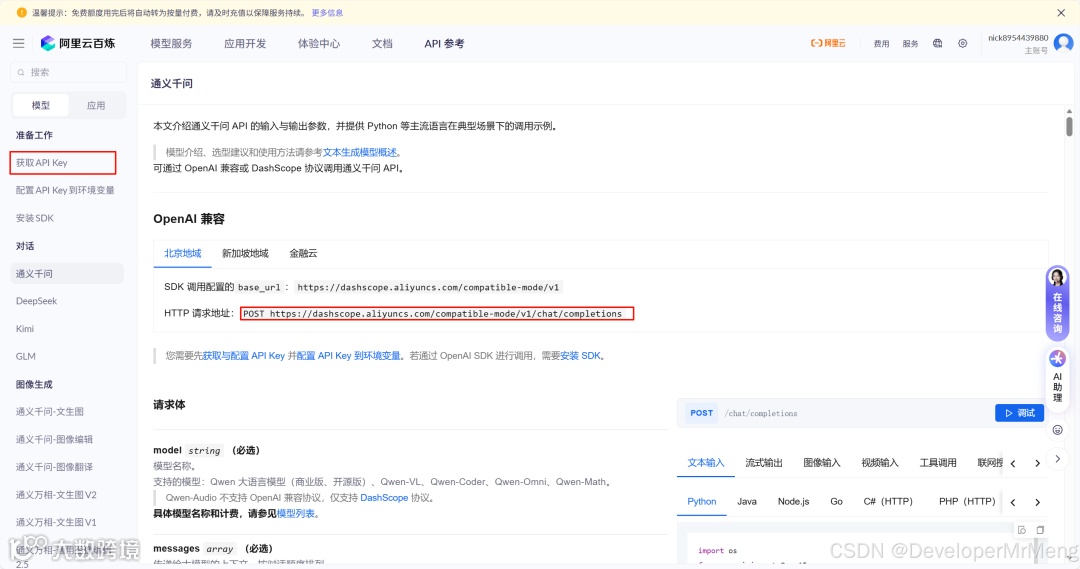Viewport: 1080px width, 569px height.
Task: Select the Go code tab
Action: pos(837,501)
